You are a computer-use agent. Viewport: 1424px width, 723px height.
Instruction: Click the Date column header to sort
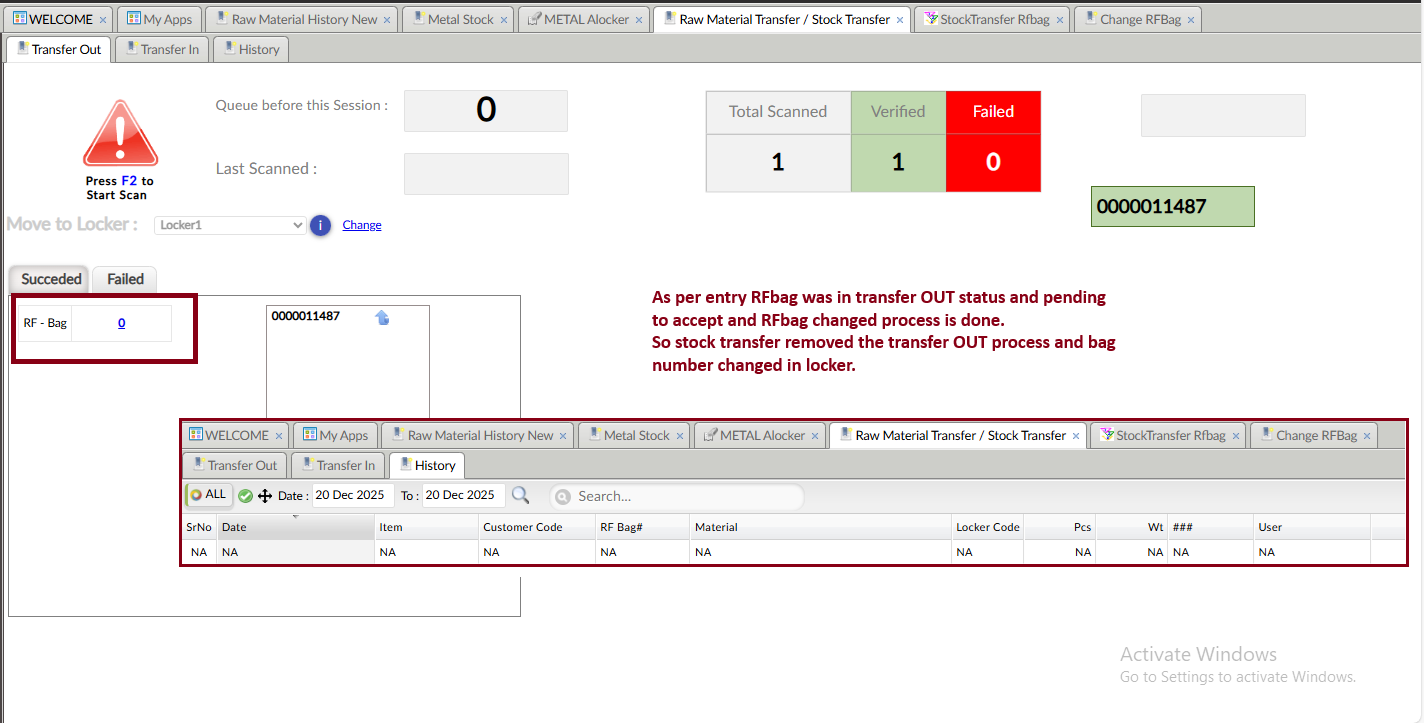pos(295,527)
